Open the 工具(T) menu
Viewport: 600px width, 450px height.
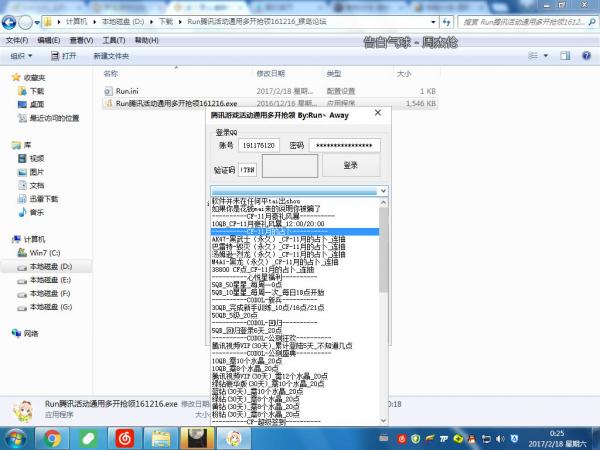114,40
